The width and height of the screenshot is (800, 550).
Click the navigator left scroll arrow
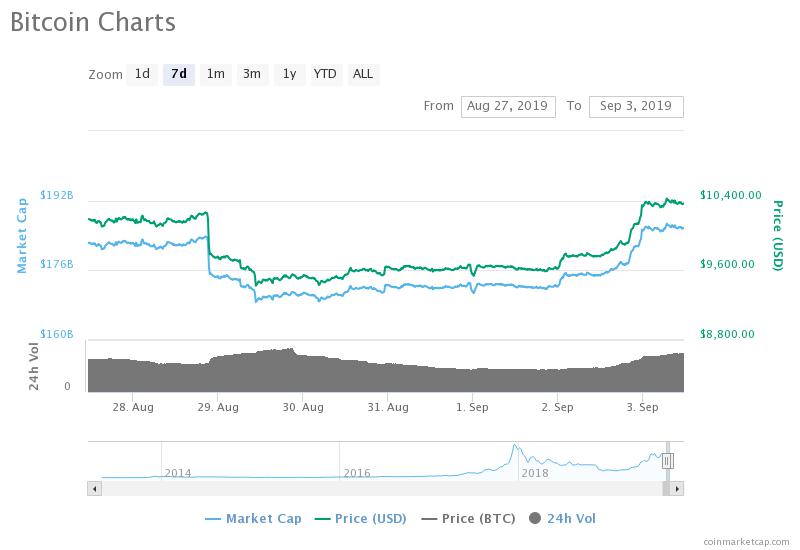pos(94,489)
